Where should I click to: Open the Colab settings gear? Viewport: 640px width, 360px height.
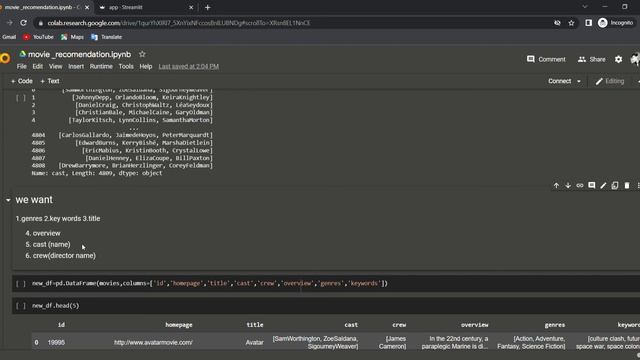tap(618, 59)
